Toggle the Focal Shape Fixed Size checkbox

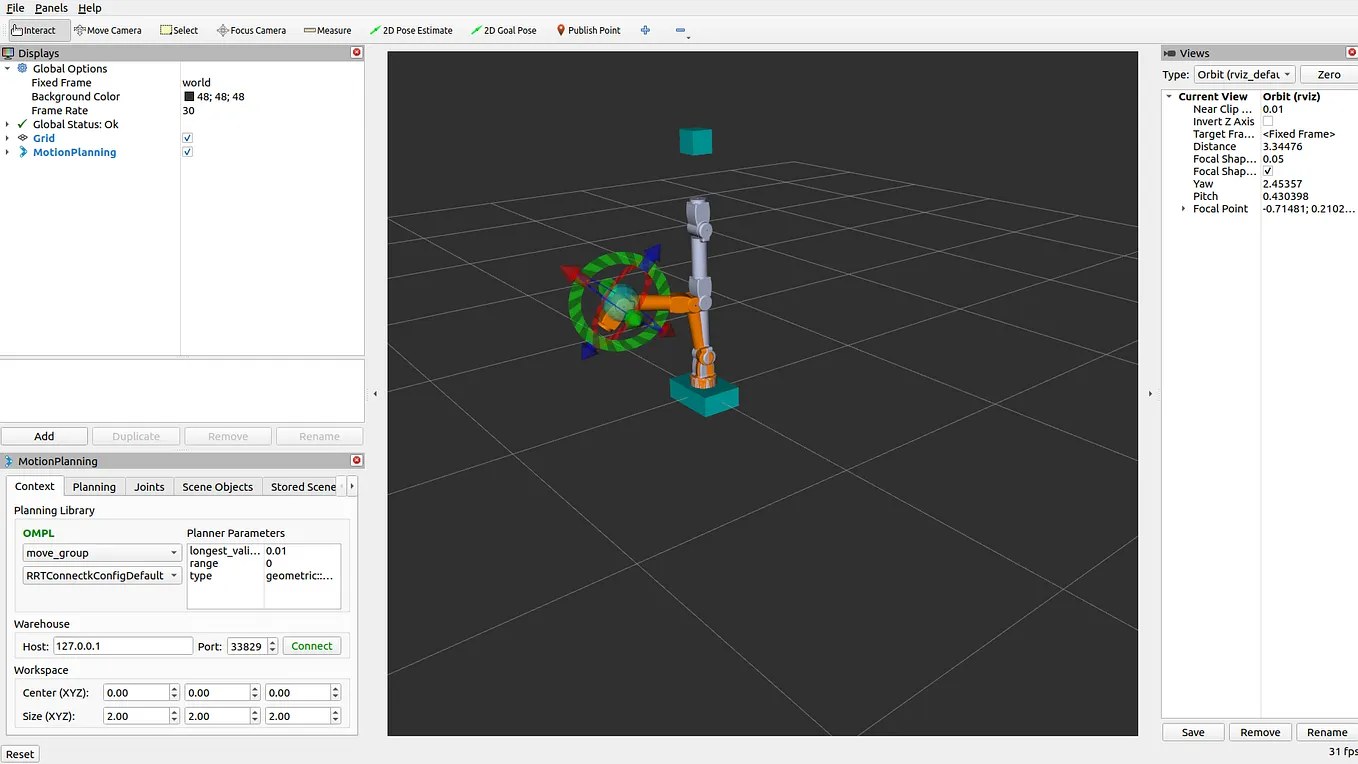click(x=1268, y=171)
